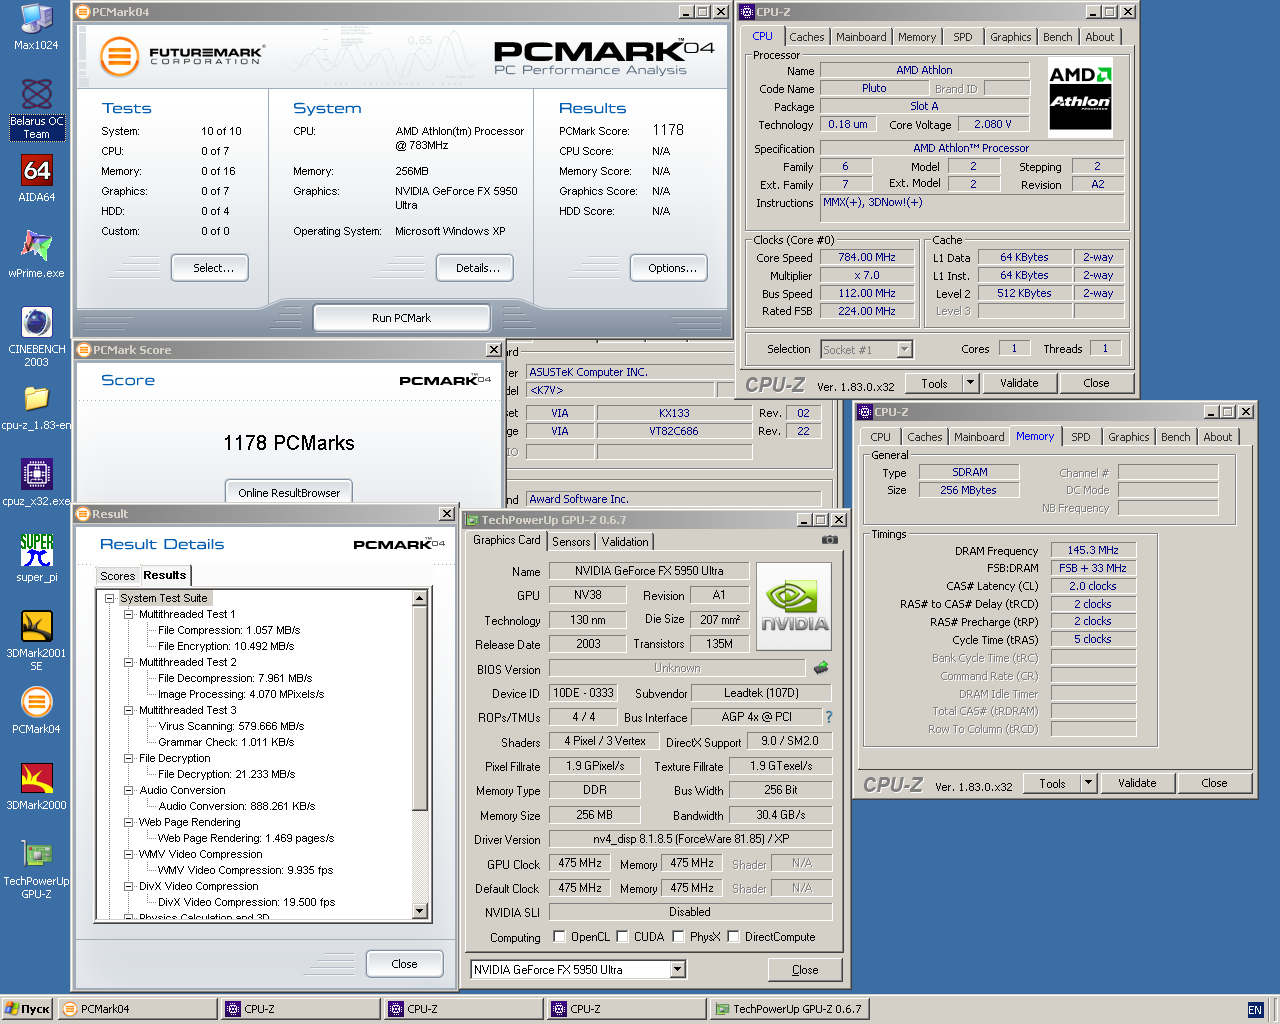1280x1024 pixels.
Task: Toggle the PhysX checkbox in GPU-Z
Action: pos(679,937)
